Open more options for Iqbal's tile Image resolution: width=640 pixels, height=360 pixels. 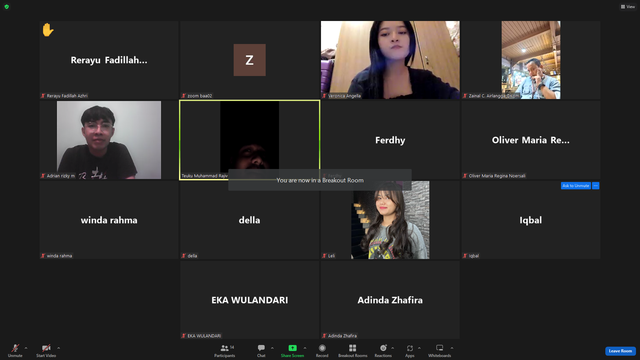pyautogui.click(x=596, y=186)
